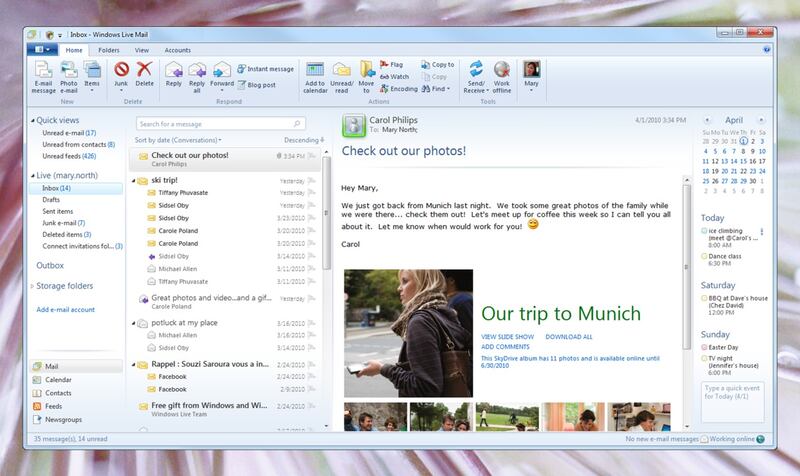Click the E-mail message button

coord(44,79)
